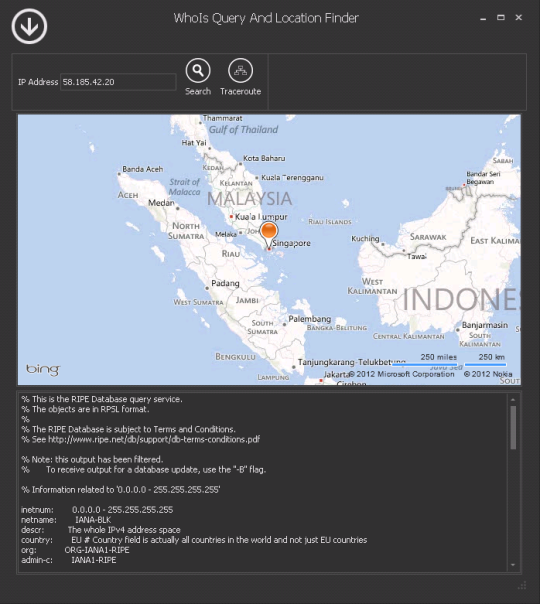Click 'This is the RIPE Database query service' line

point(102,399)
